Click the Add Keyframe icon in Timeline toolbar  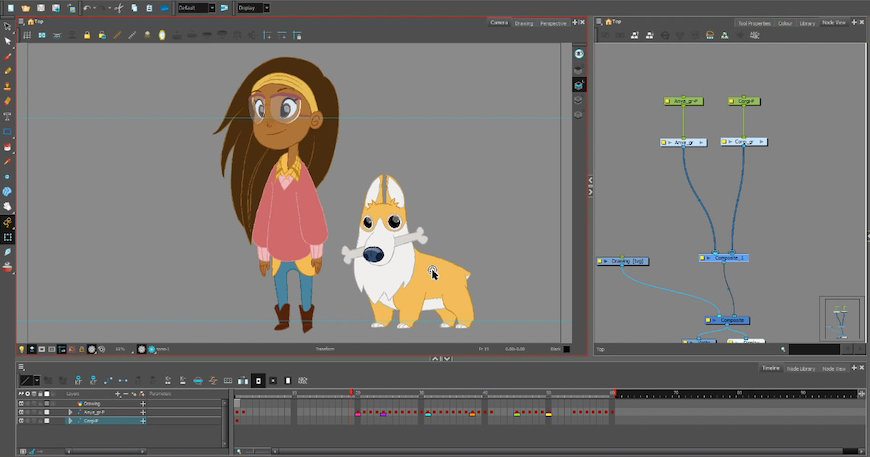point(78,380)
